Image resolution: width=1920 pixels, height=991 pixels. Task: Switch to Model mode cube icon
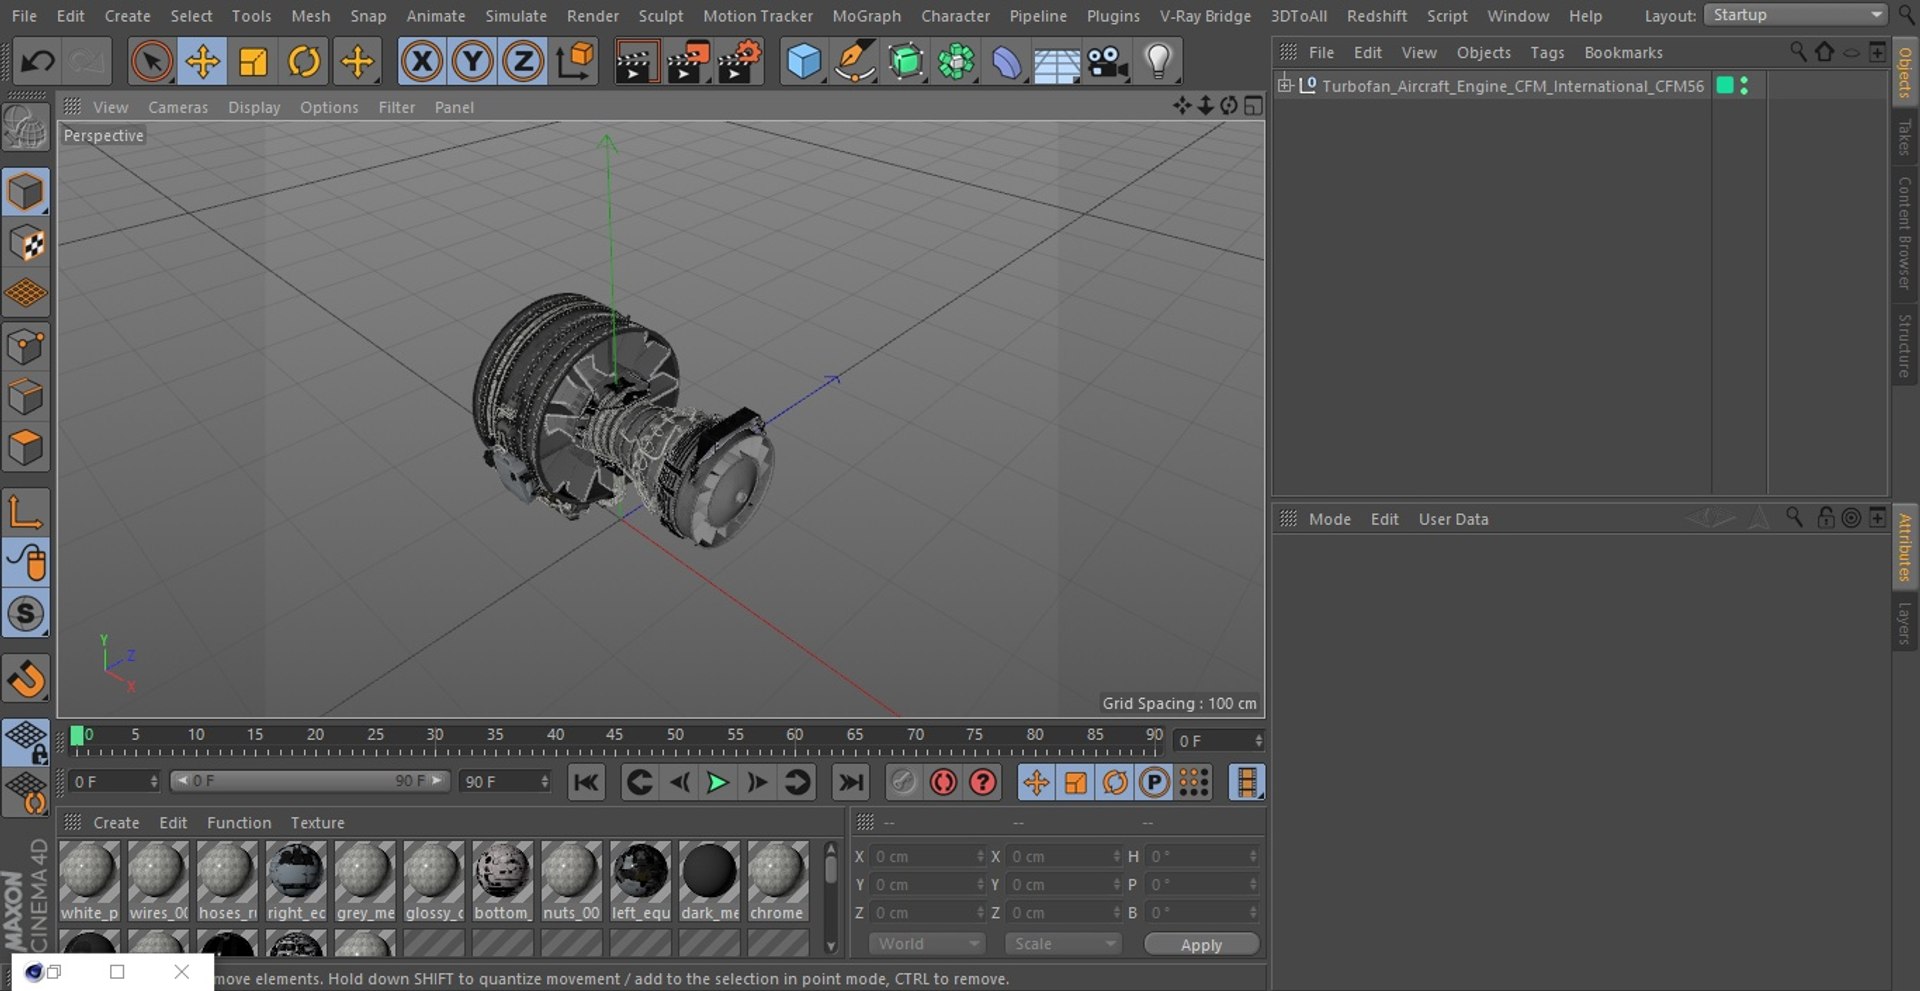coord(26,191)
